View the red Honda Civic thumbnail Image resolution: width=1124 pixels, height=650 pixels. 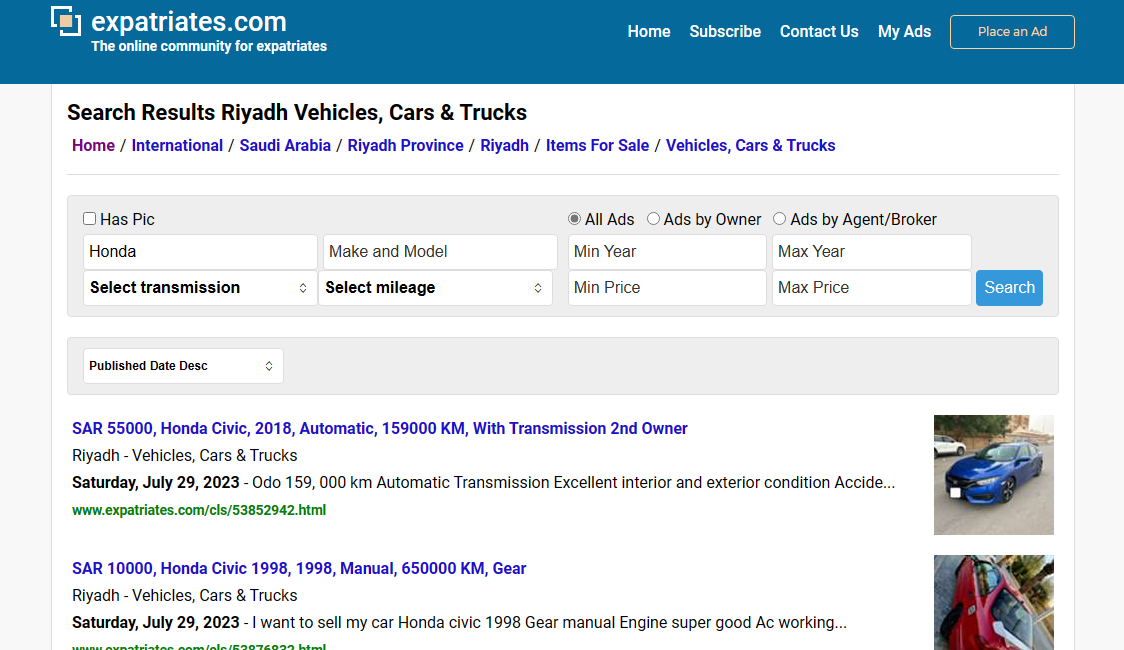coord(994,602)
